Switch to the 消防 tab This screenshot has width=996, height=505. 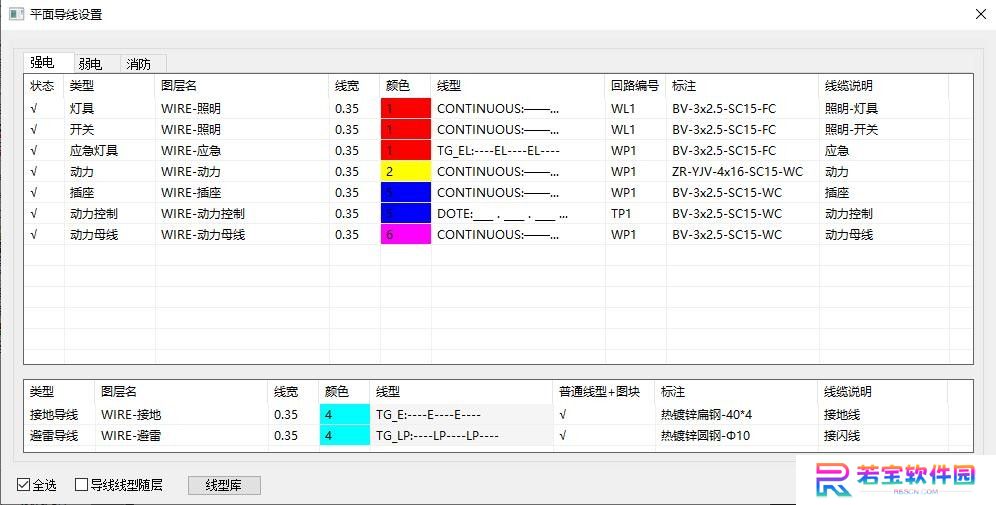click(143, 64)
